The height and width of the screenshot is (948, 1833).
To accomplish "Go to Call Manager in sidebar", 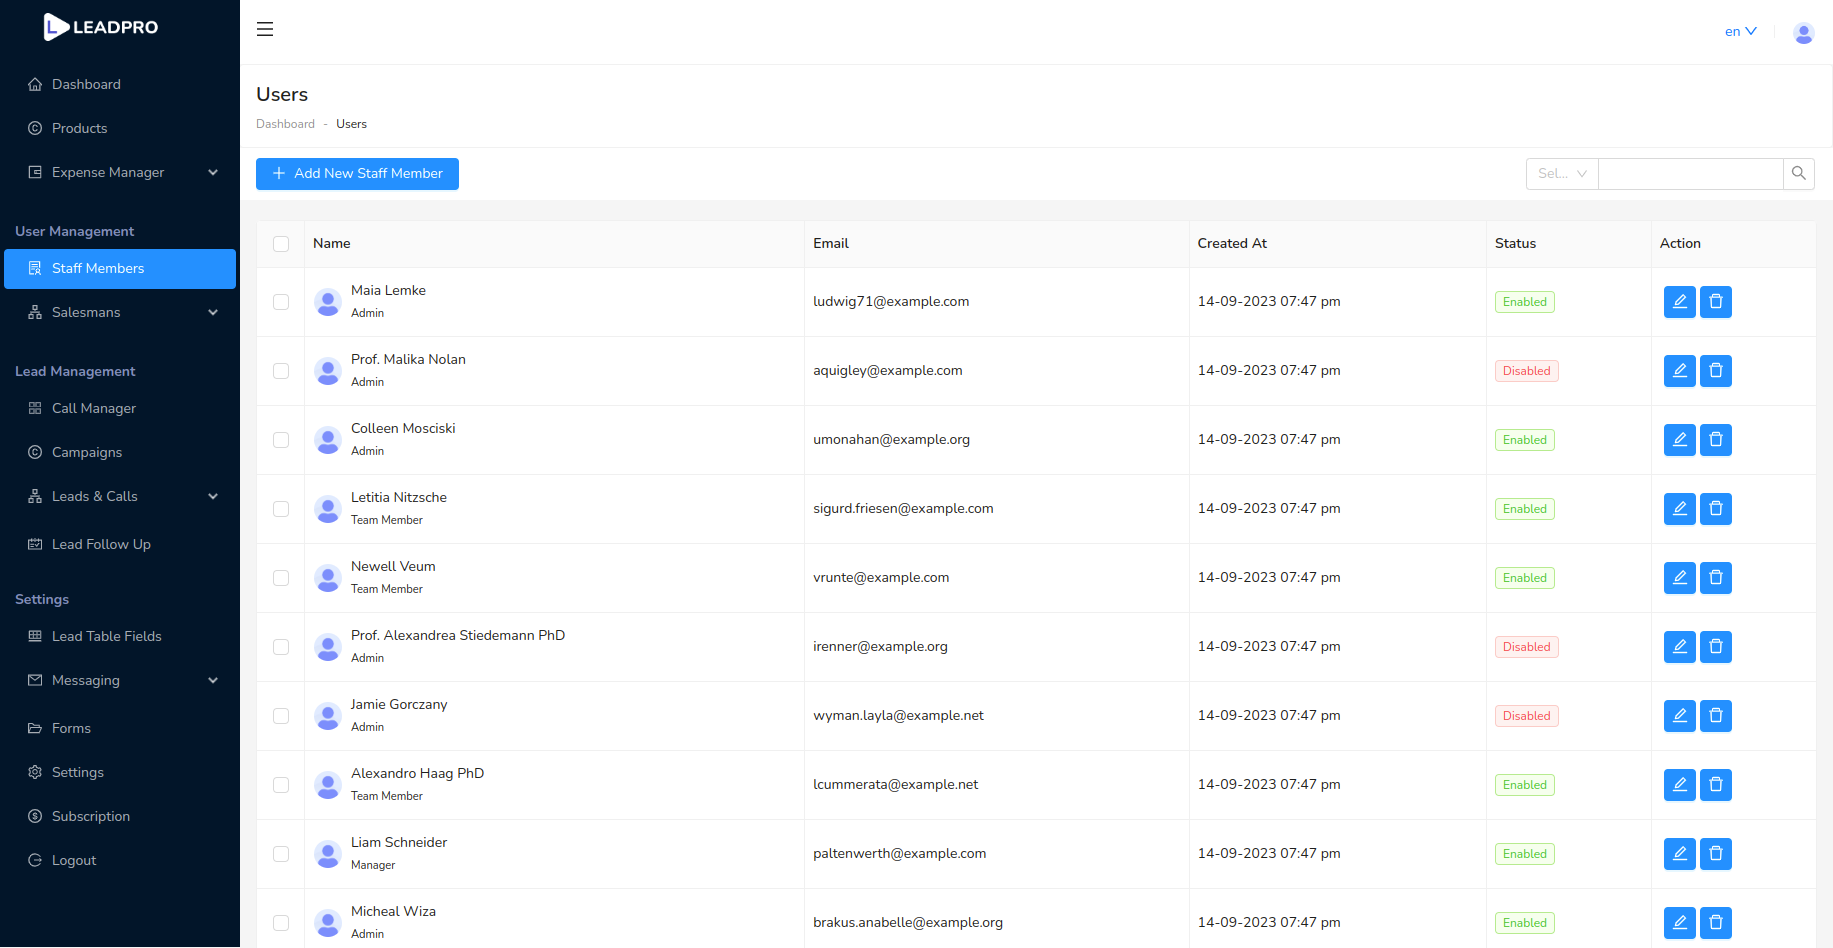I will coord(94,408).
